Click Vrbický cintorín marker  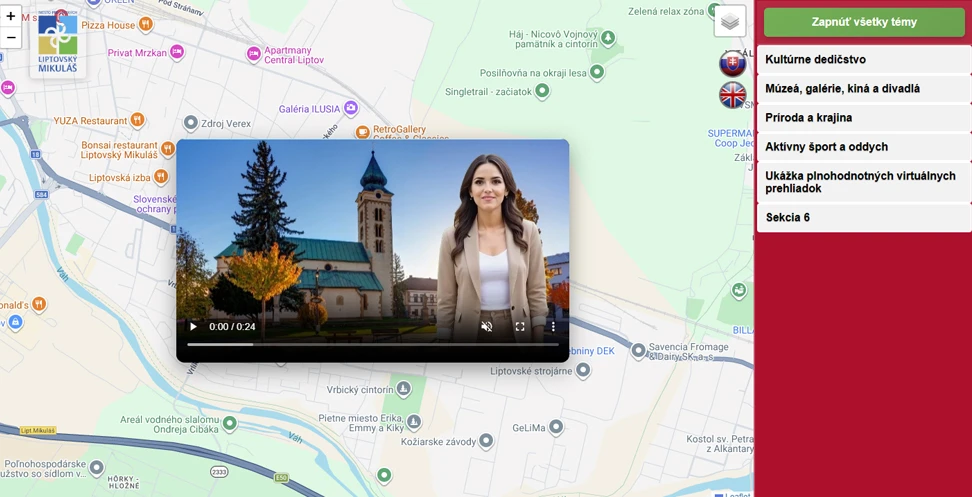(x=404, y=389)
